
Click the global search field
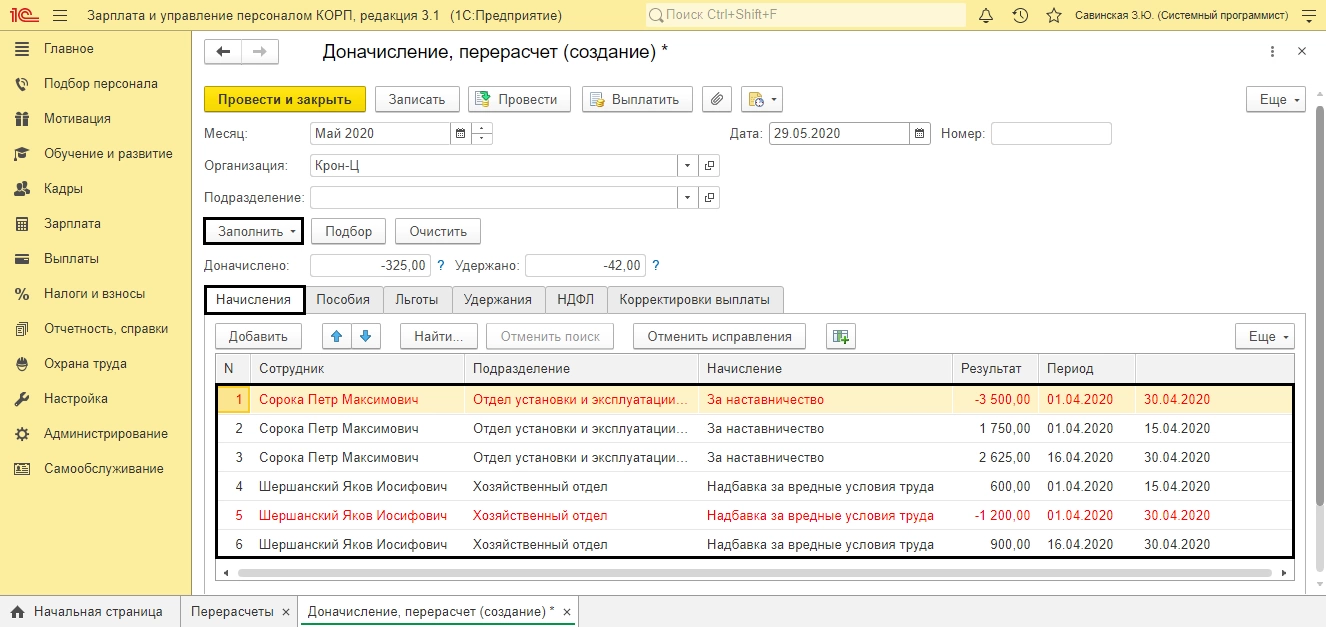(x=806, y=15)
